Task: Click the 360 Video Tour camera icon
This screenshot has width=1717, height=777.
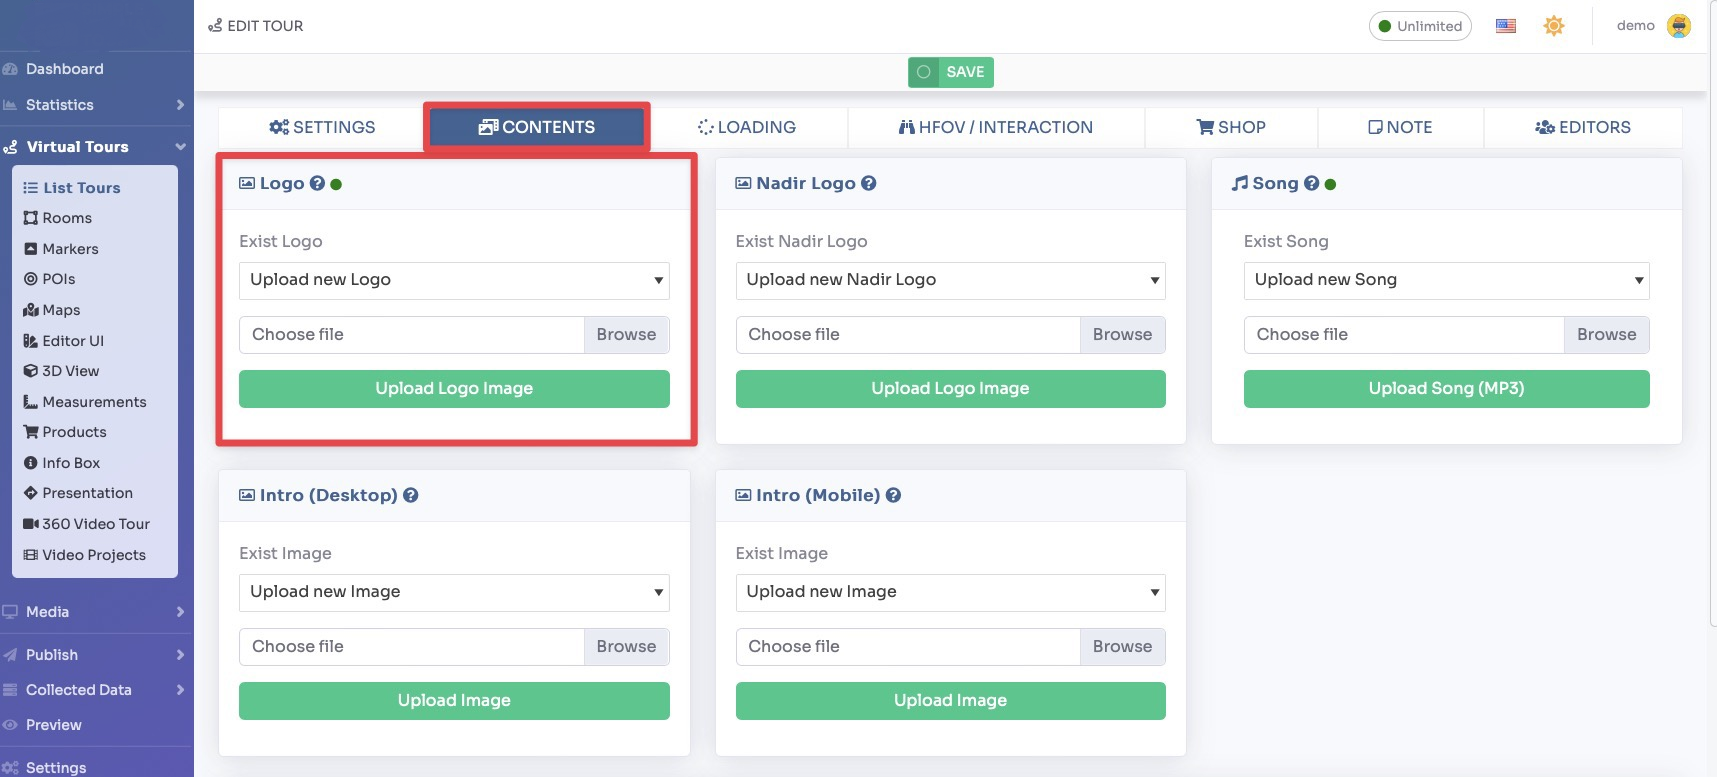Action: [x=31, y=524]
